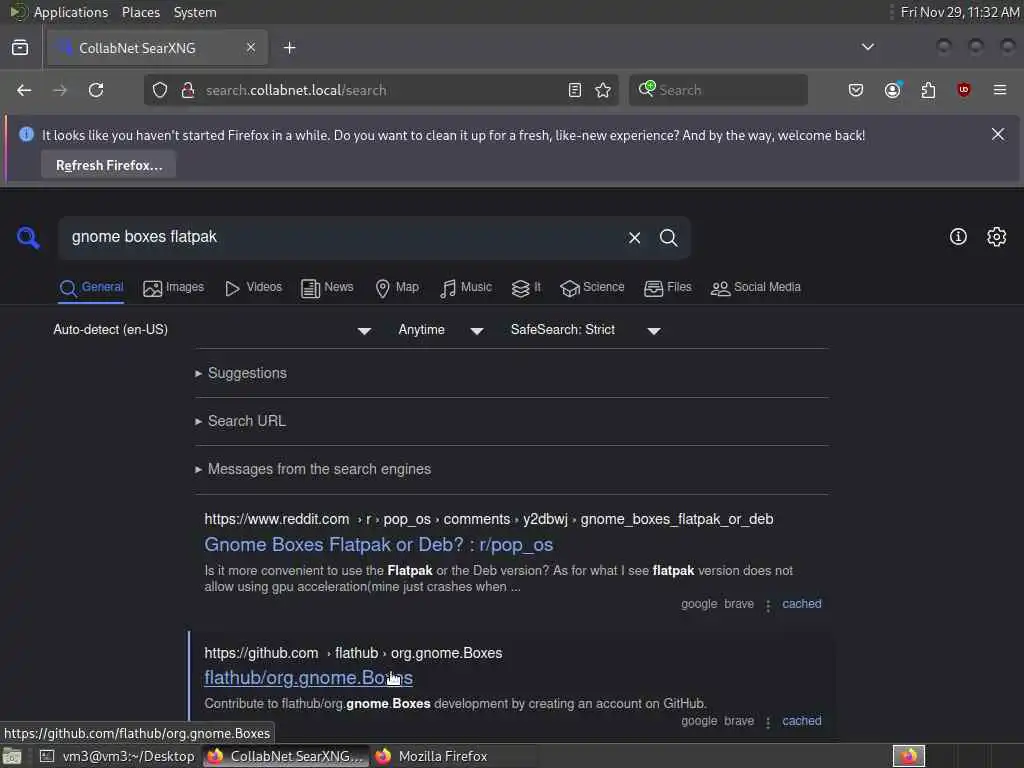
Task: Open Gnome Boxes Flatpak or Deb? result
Action: pos(379,545)
